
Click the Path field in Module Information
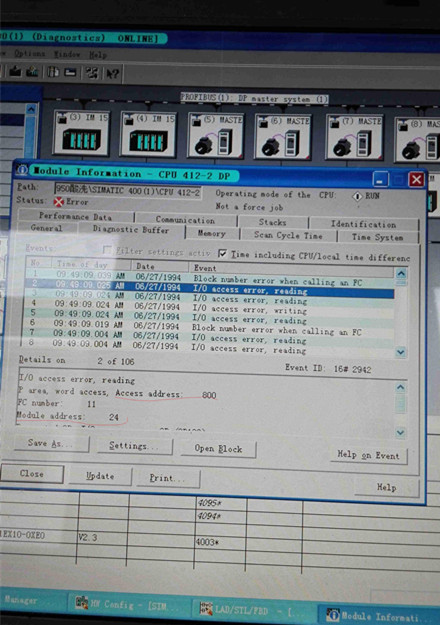point(128,190)
